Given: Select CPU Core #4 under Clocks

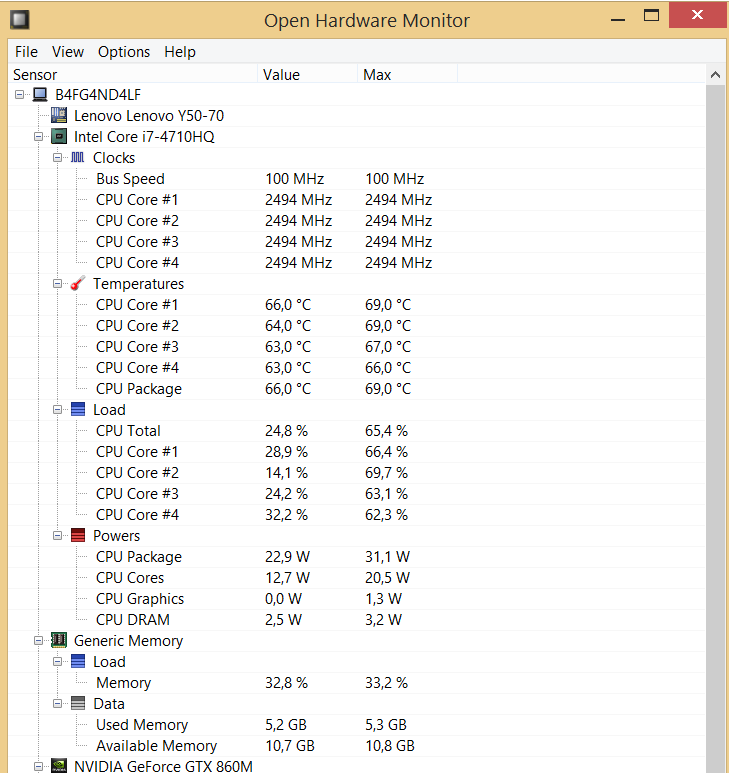Looking at the screenshot, I should [357, 263].
